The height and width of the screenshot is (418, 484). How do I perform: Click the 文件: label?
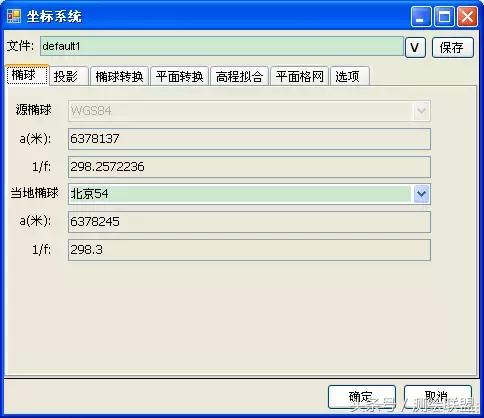tap(20, 46)
